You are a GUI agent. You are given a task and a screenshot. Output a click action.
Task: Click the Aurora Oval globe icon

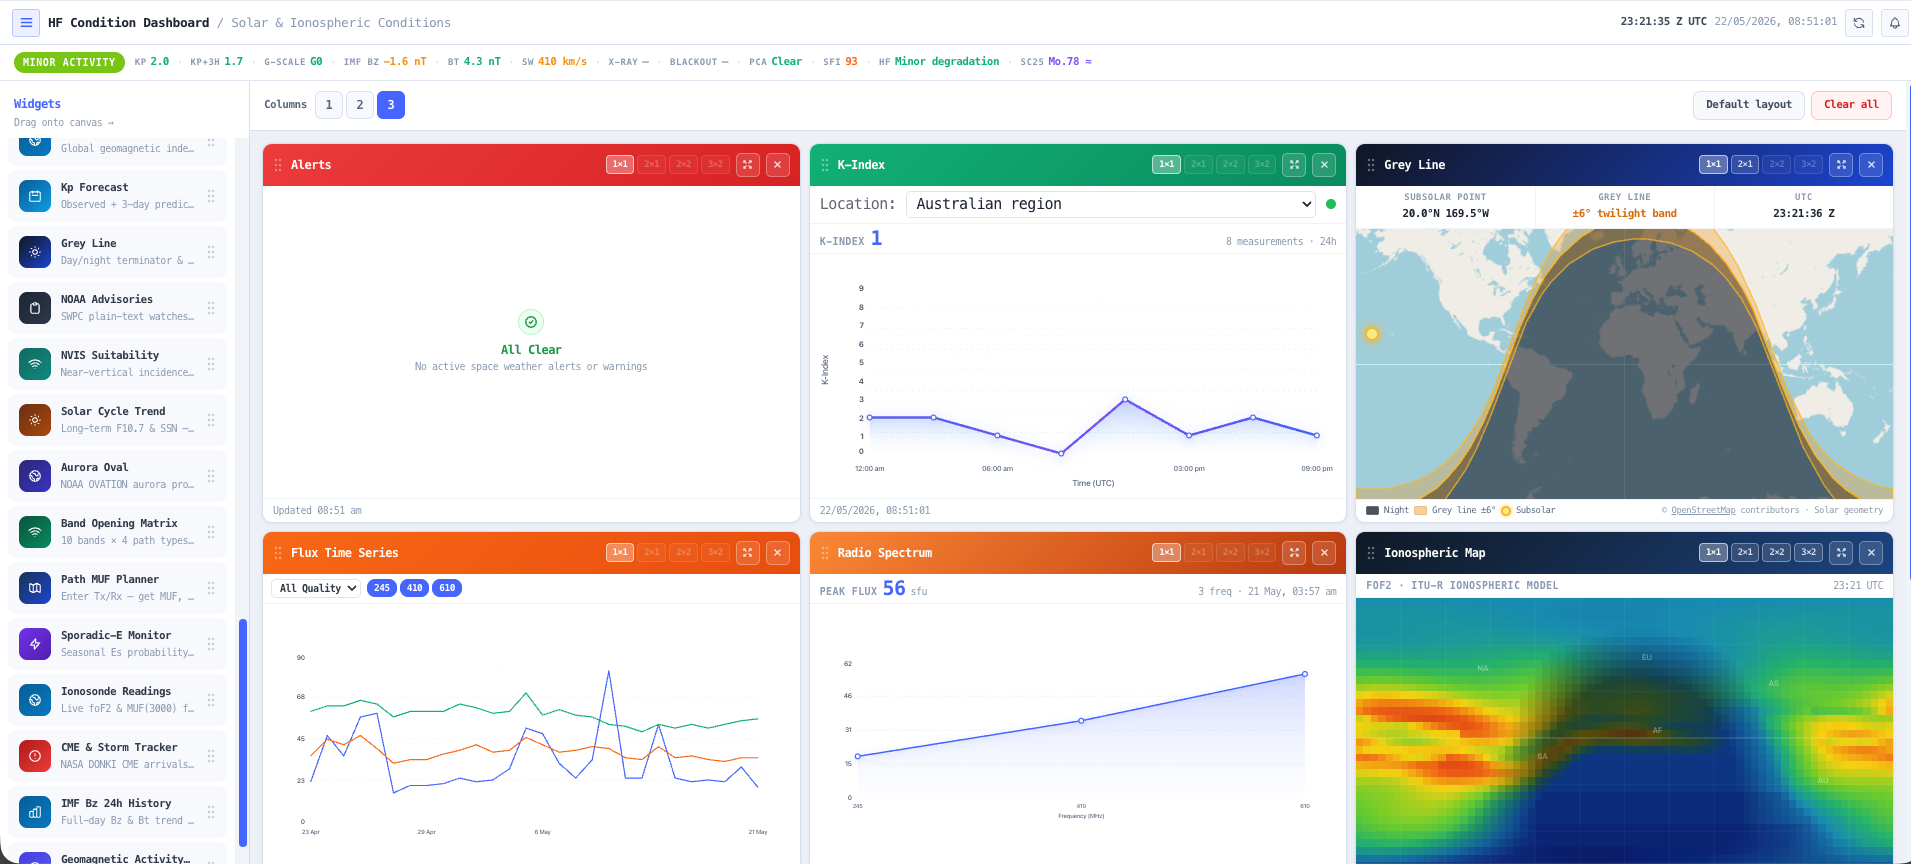(35, 476)
